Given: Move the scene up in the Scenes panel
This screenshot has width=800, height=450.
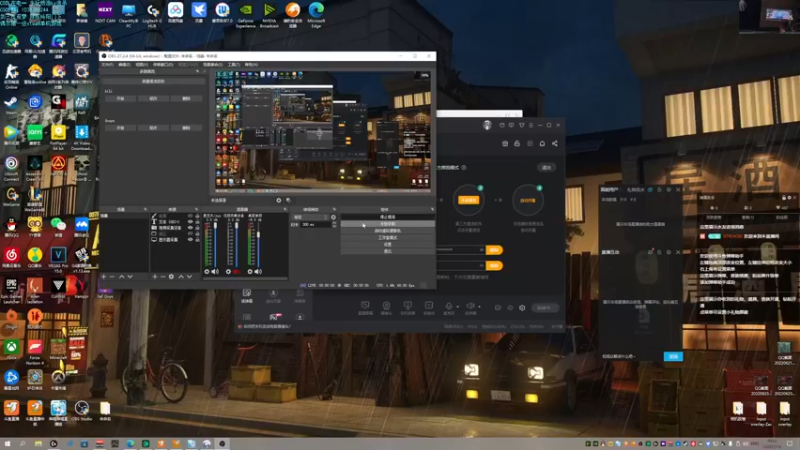Looking at the screenshot, I should [121, 277].
